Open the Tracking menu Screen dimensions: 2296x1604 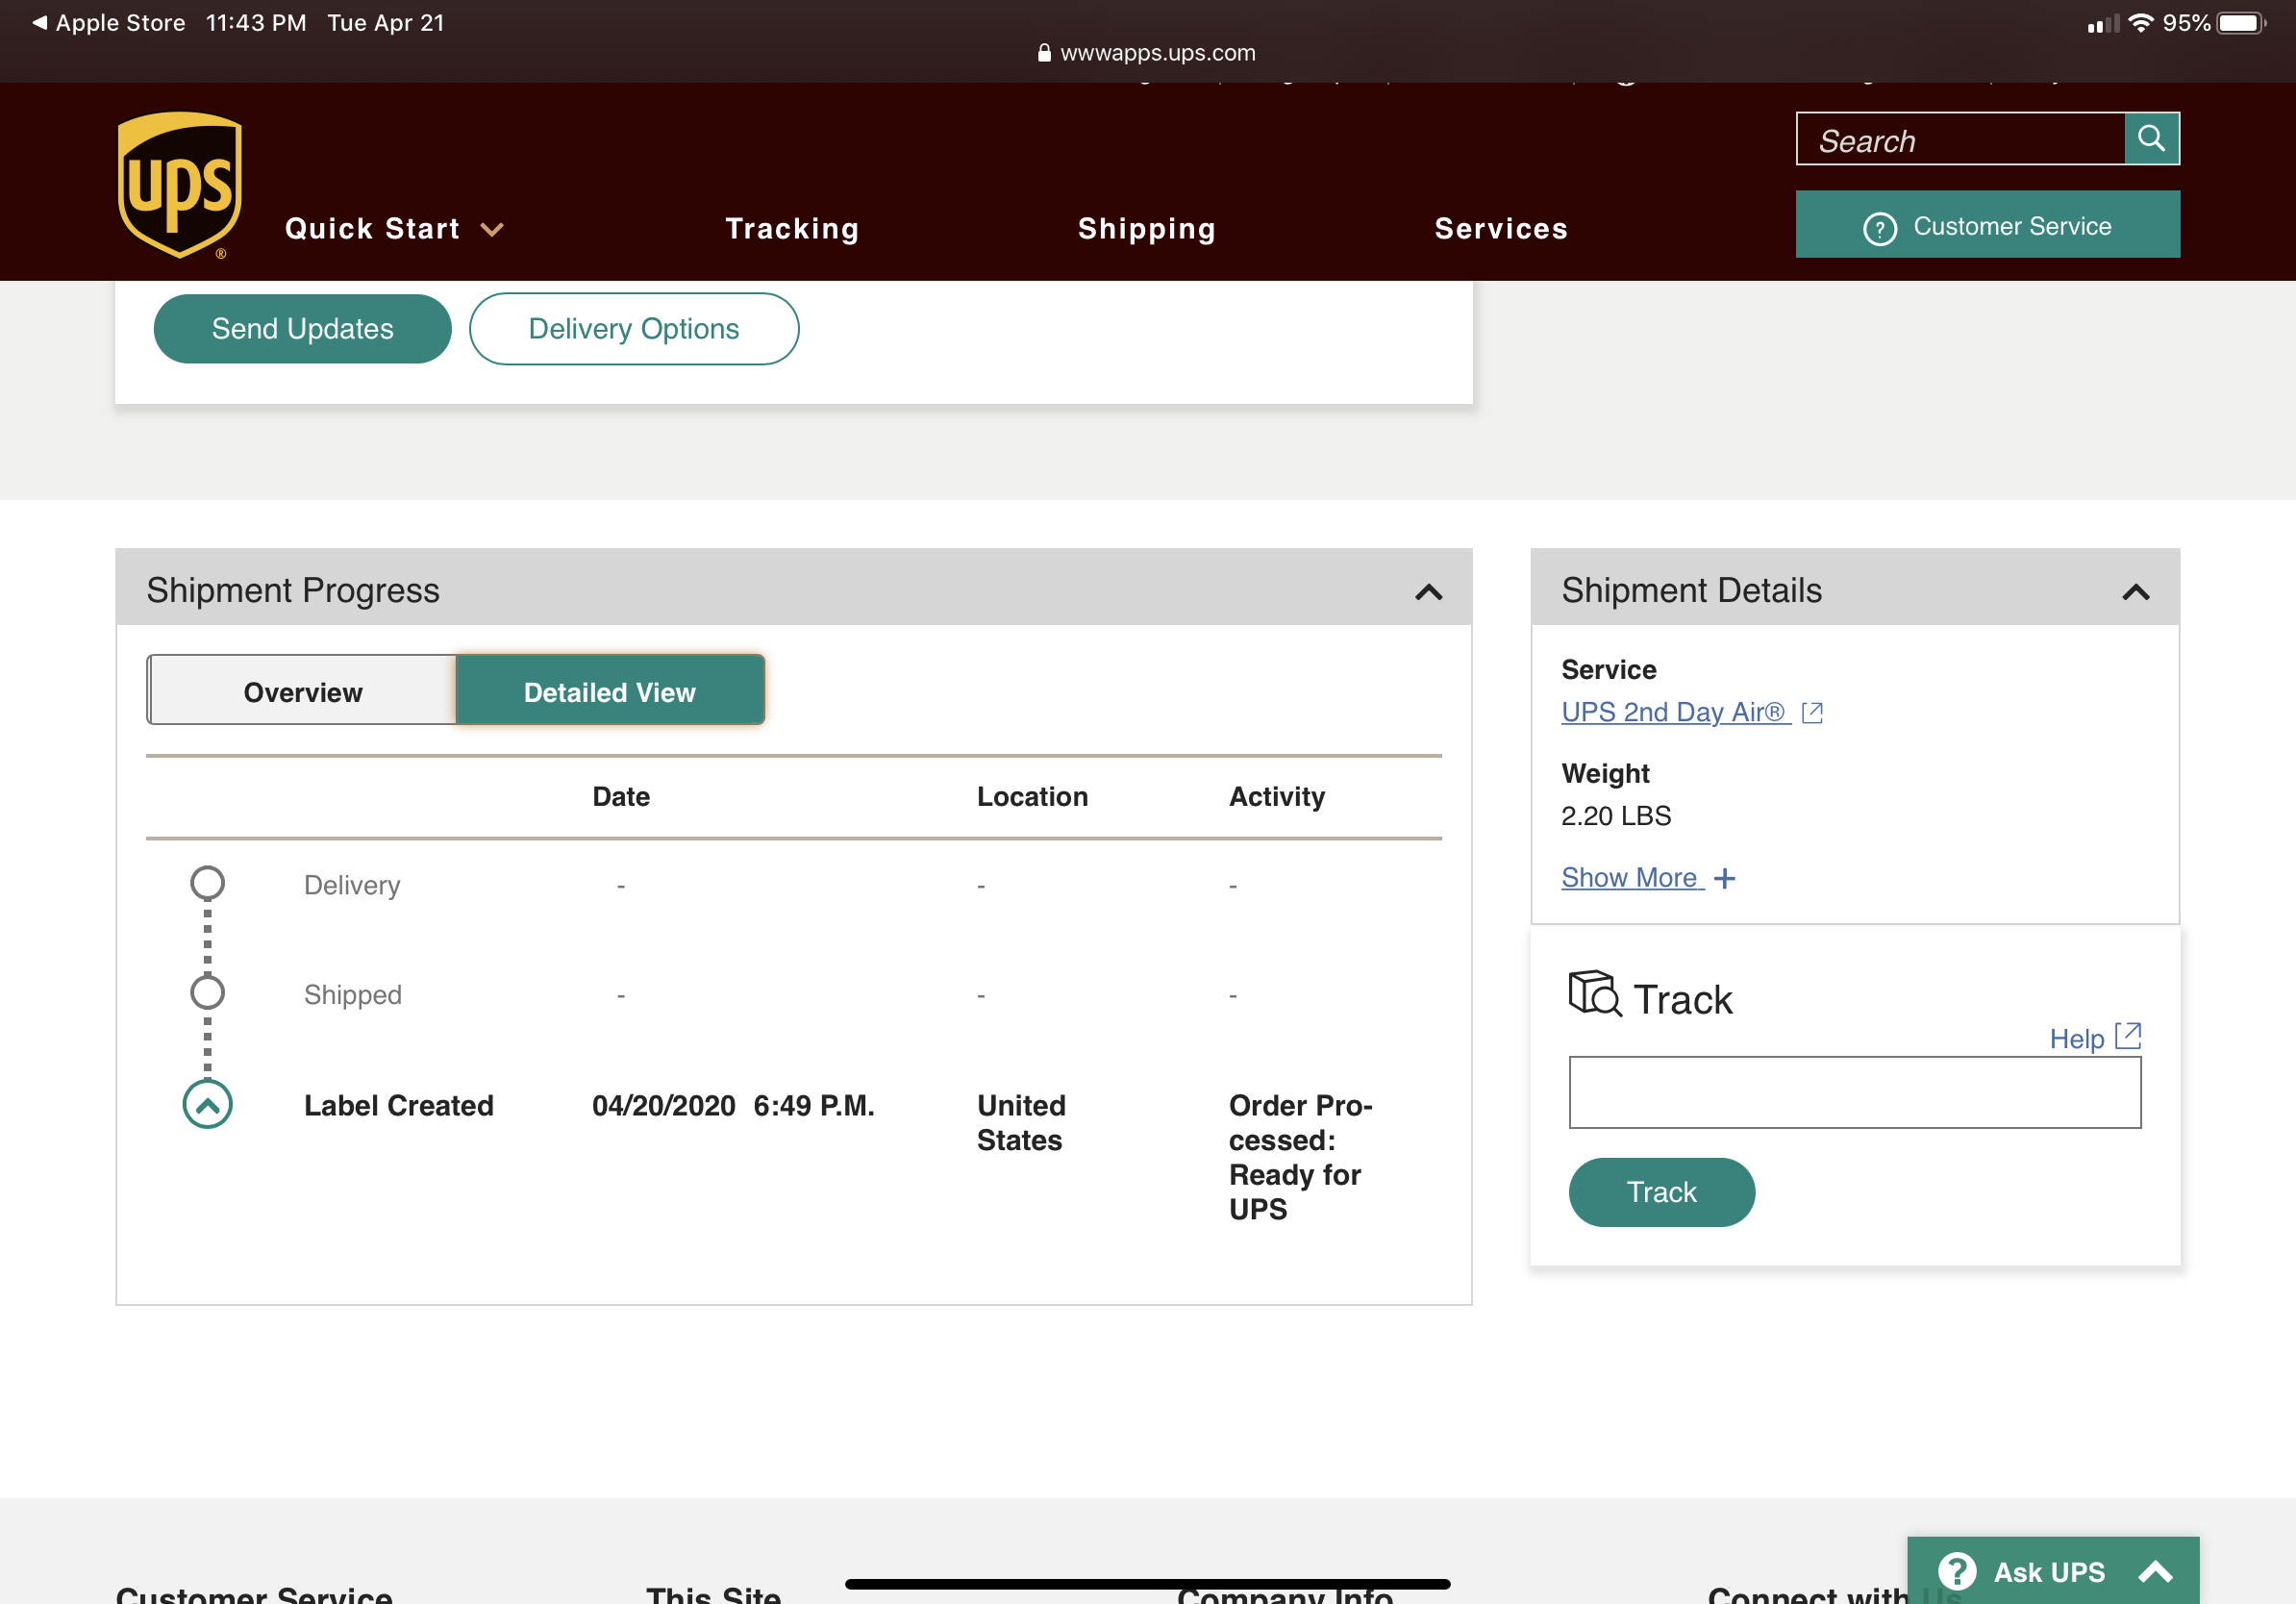point(791,229)
